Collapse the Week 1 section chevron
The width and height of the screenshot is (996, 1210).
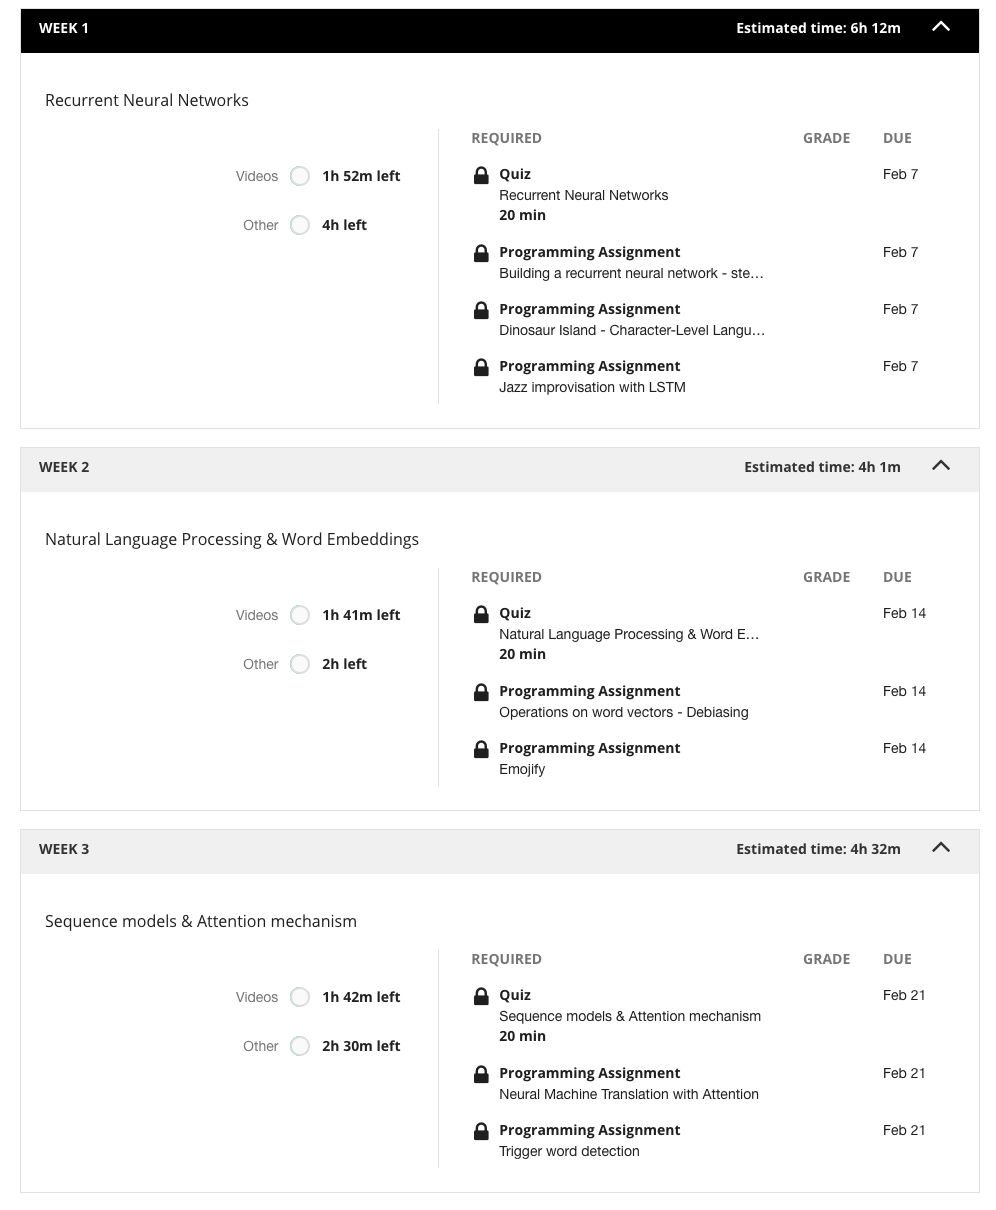click(941, 27)
